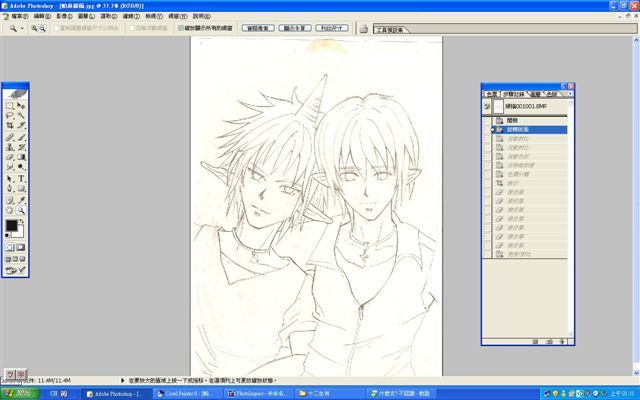This screenshot has width=640, height=400.
Task: Open the Zoom tool preset picker dropdown
Action: (22, 29)
